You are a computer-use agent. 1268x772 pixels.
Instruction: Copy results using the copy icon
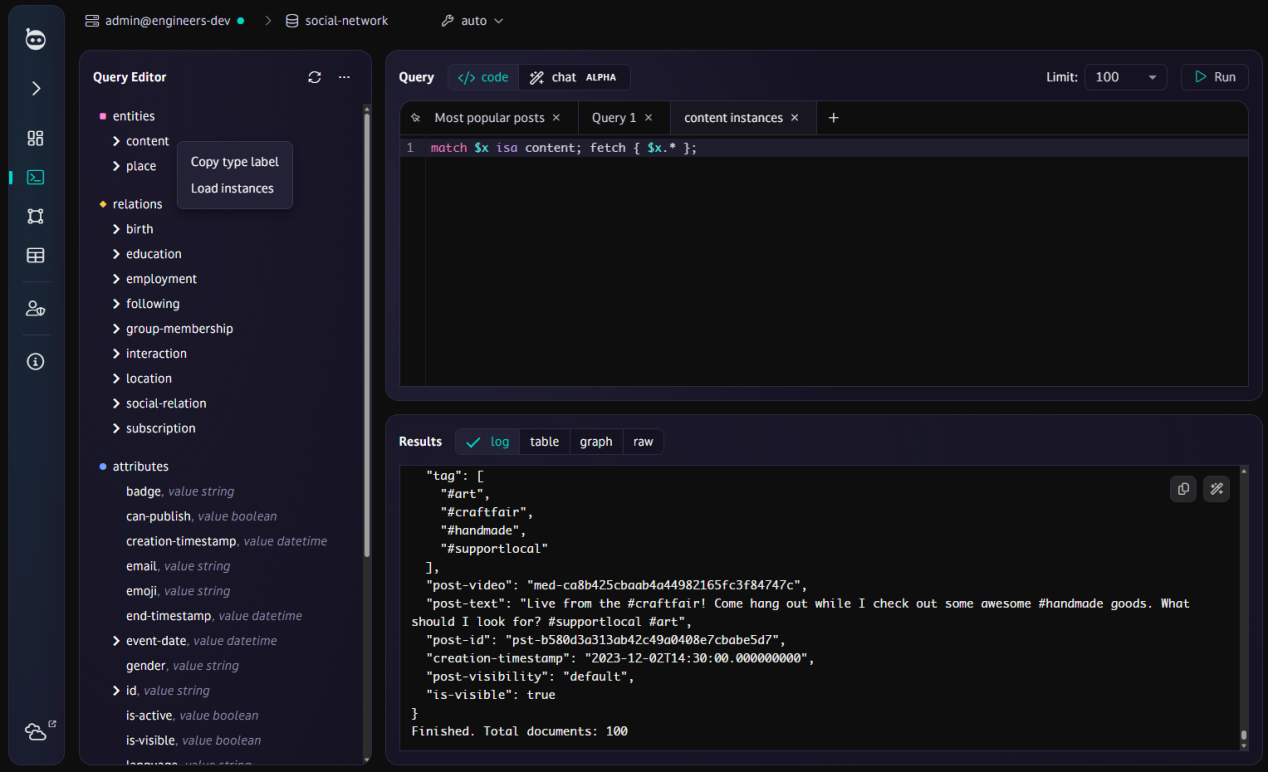[x=1183, y=489]
